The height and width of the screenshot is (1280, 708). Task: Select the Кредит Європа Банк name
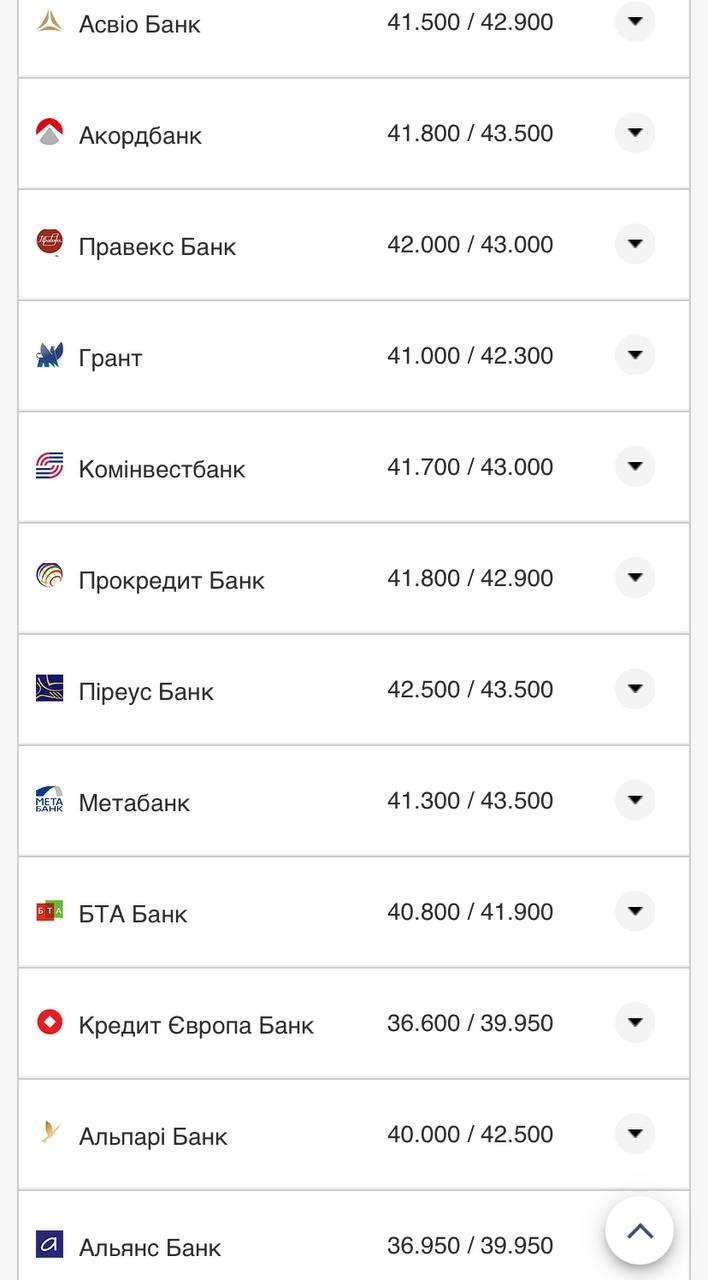click(x=196, y=1025)
